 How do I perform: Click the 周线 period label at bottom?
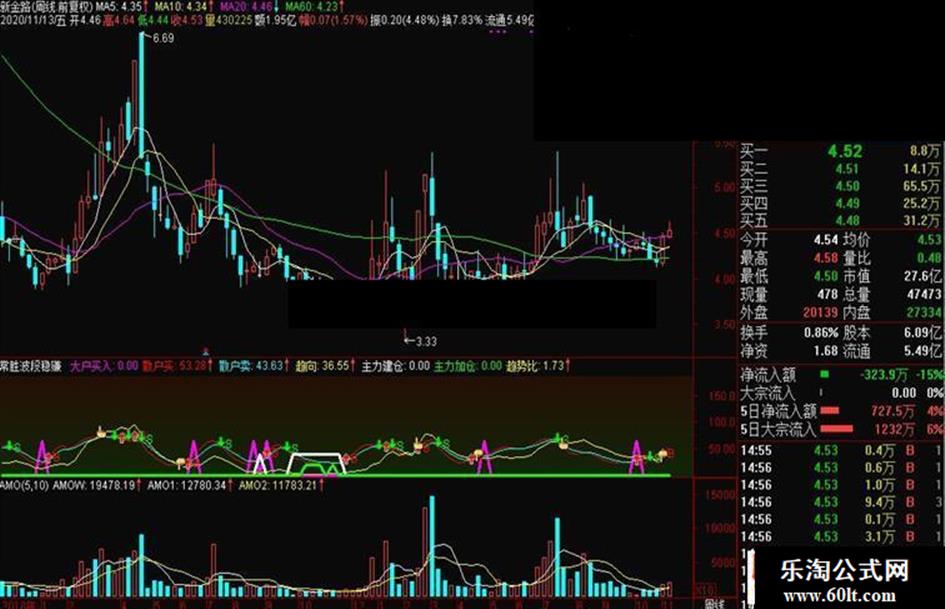tap(714, 604)
